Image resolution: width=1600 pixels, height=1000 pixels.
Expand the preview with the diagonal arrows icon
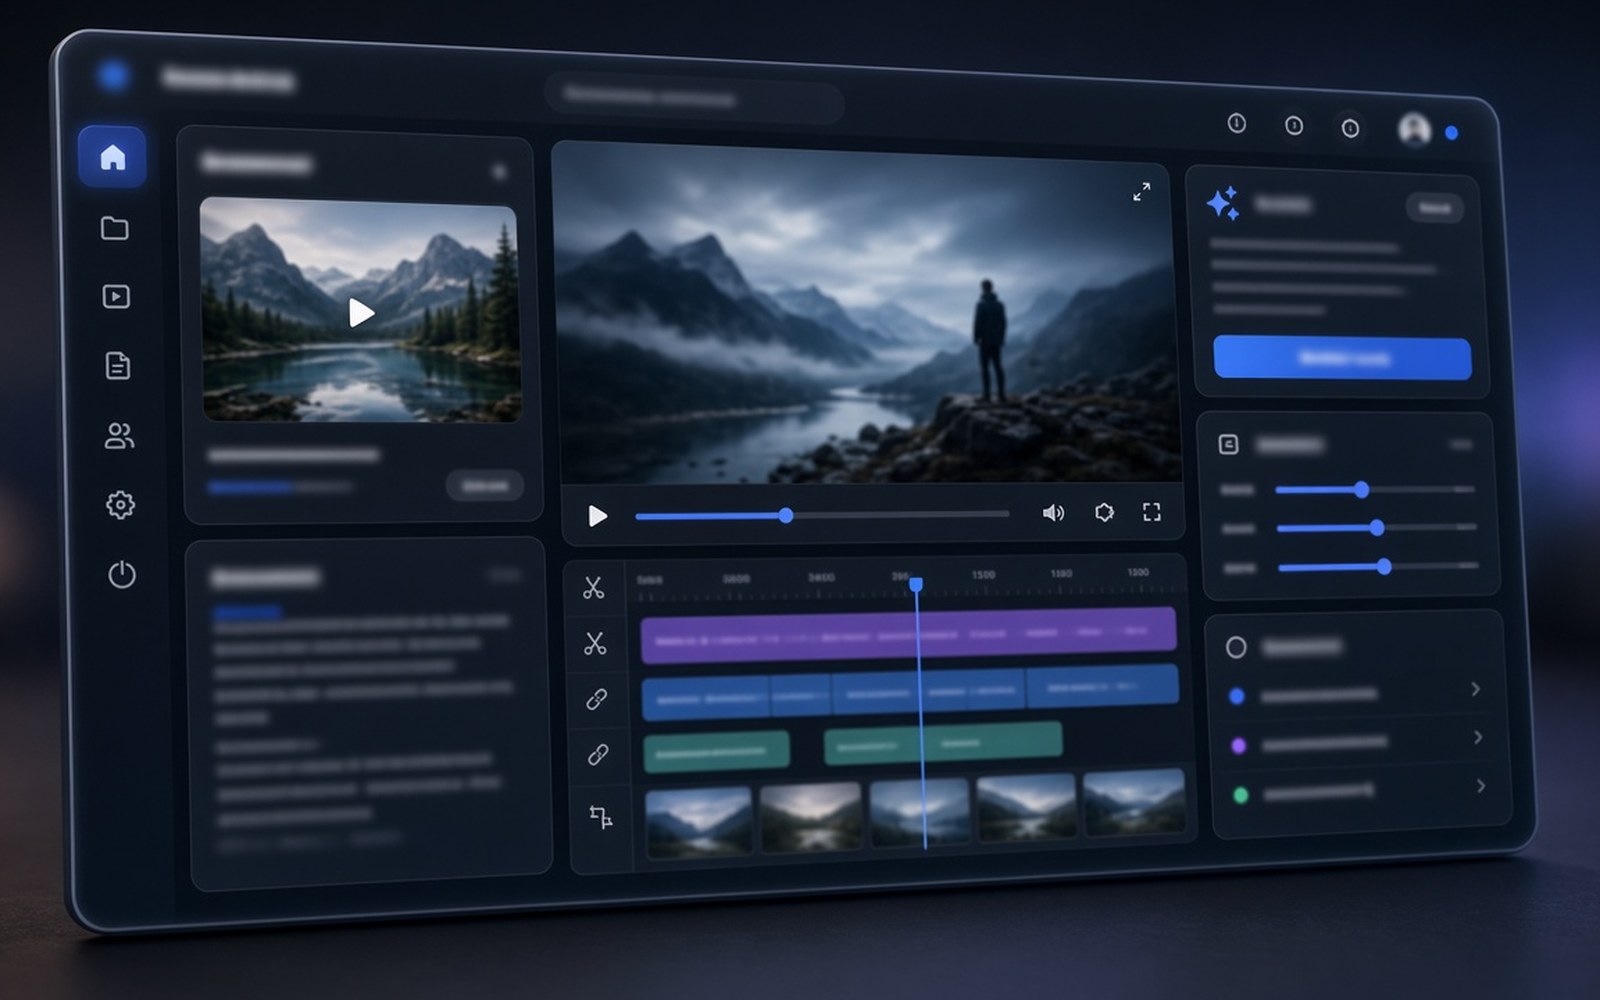click(1141, 192)
